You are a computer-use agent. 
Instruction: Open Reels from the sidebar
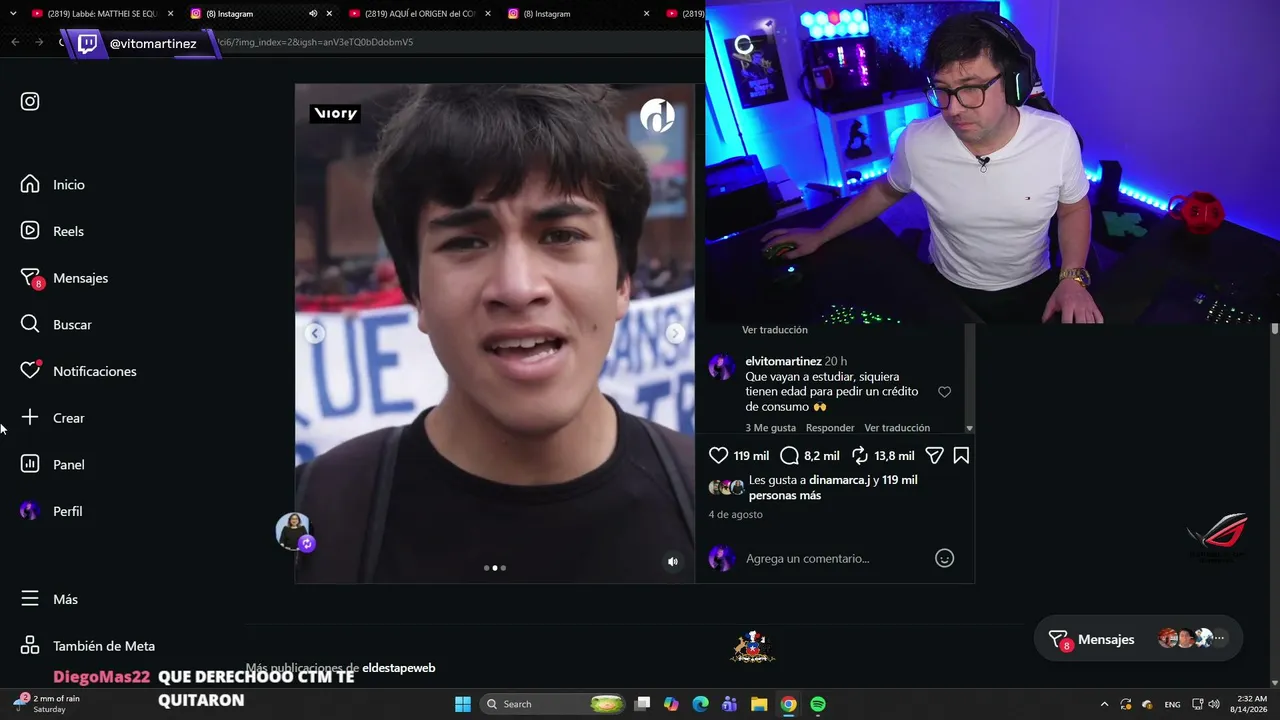coord(52,231)
